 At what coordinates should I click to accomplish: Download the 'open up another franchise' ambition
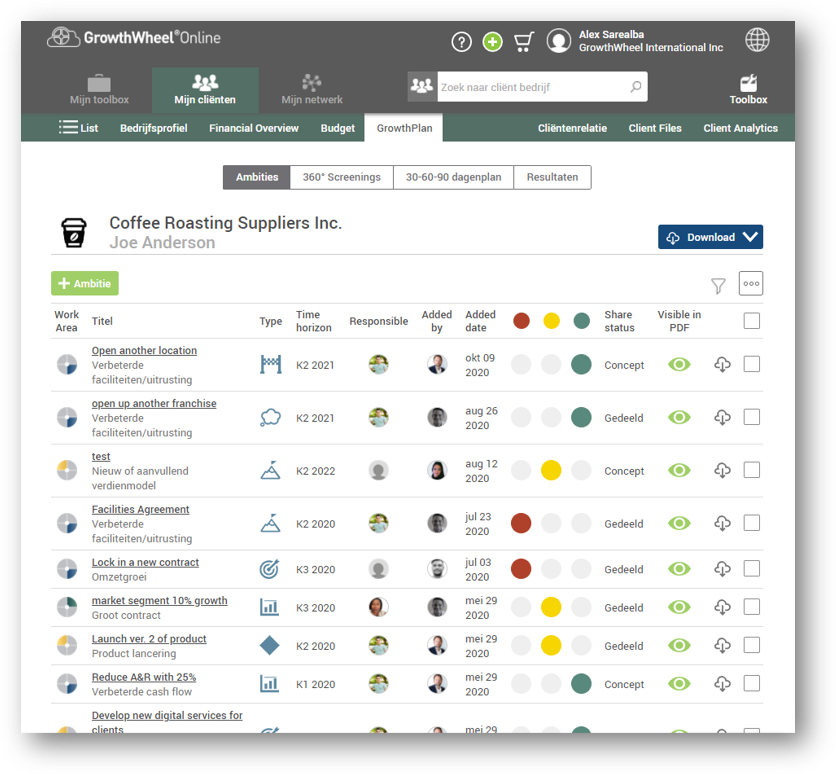click(722, 417)
